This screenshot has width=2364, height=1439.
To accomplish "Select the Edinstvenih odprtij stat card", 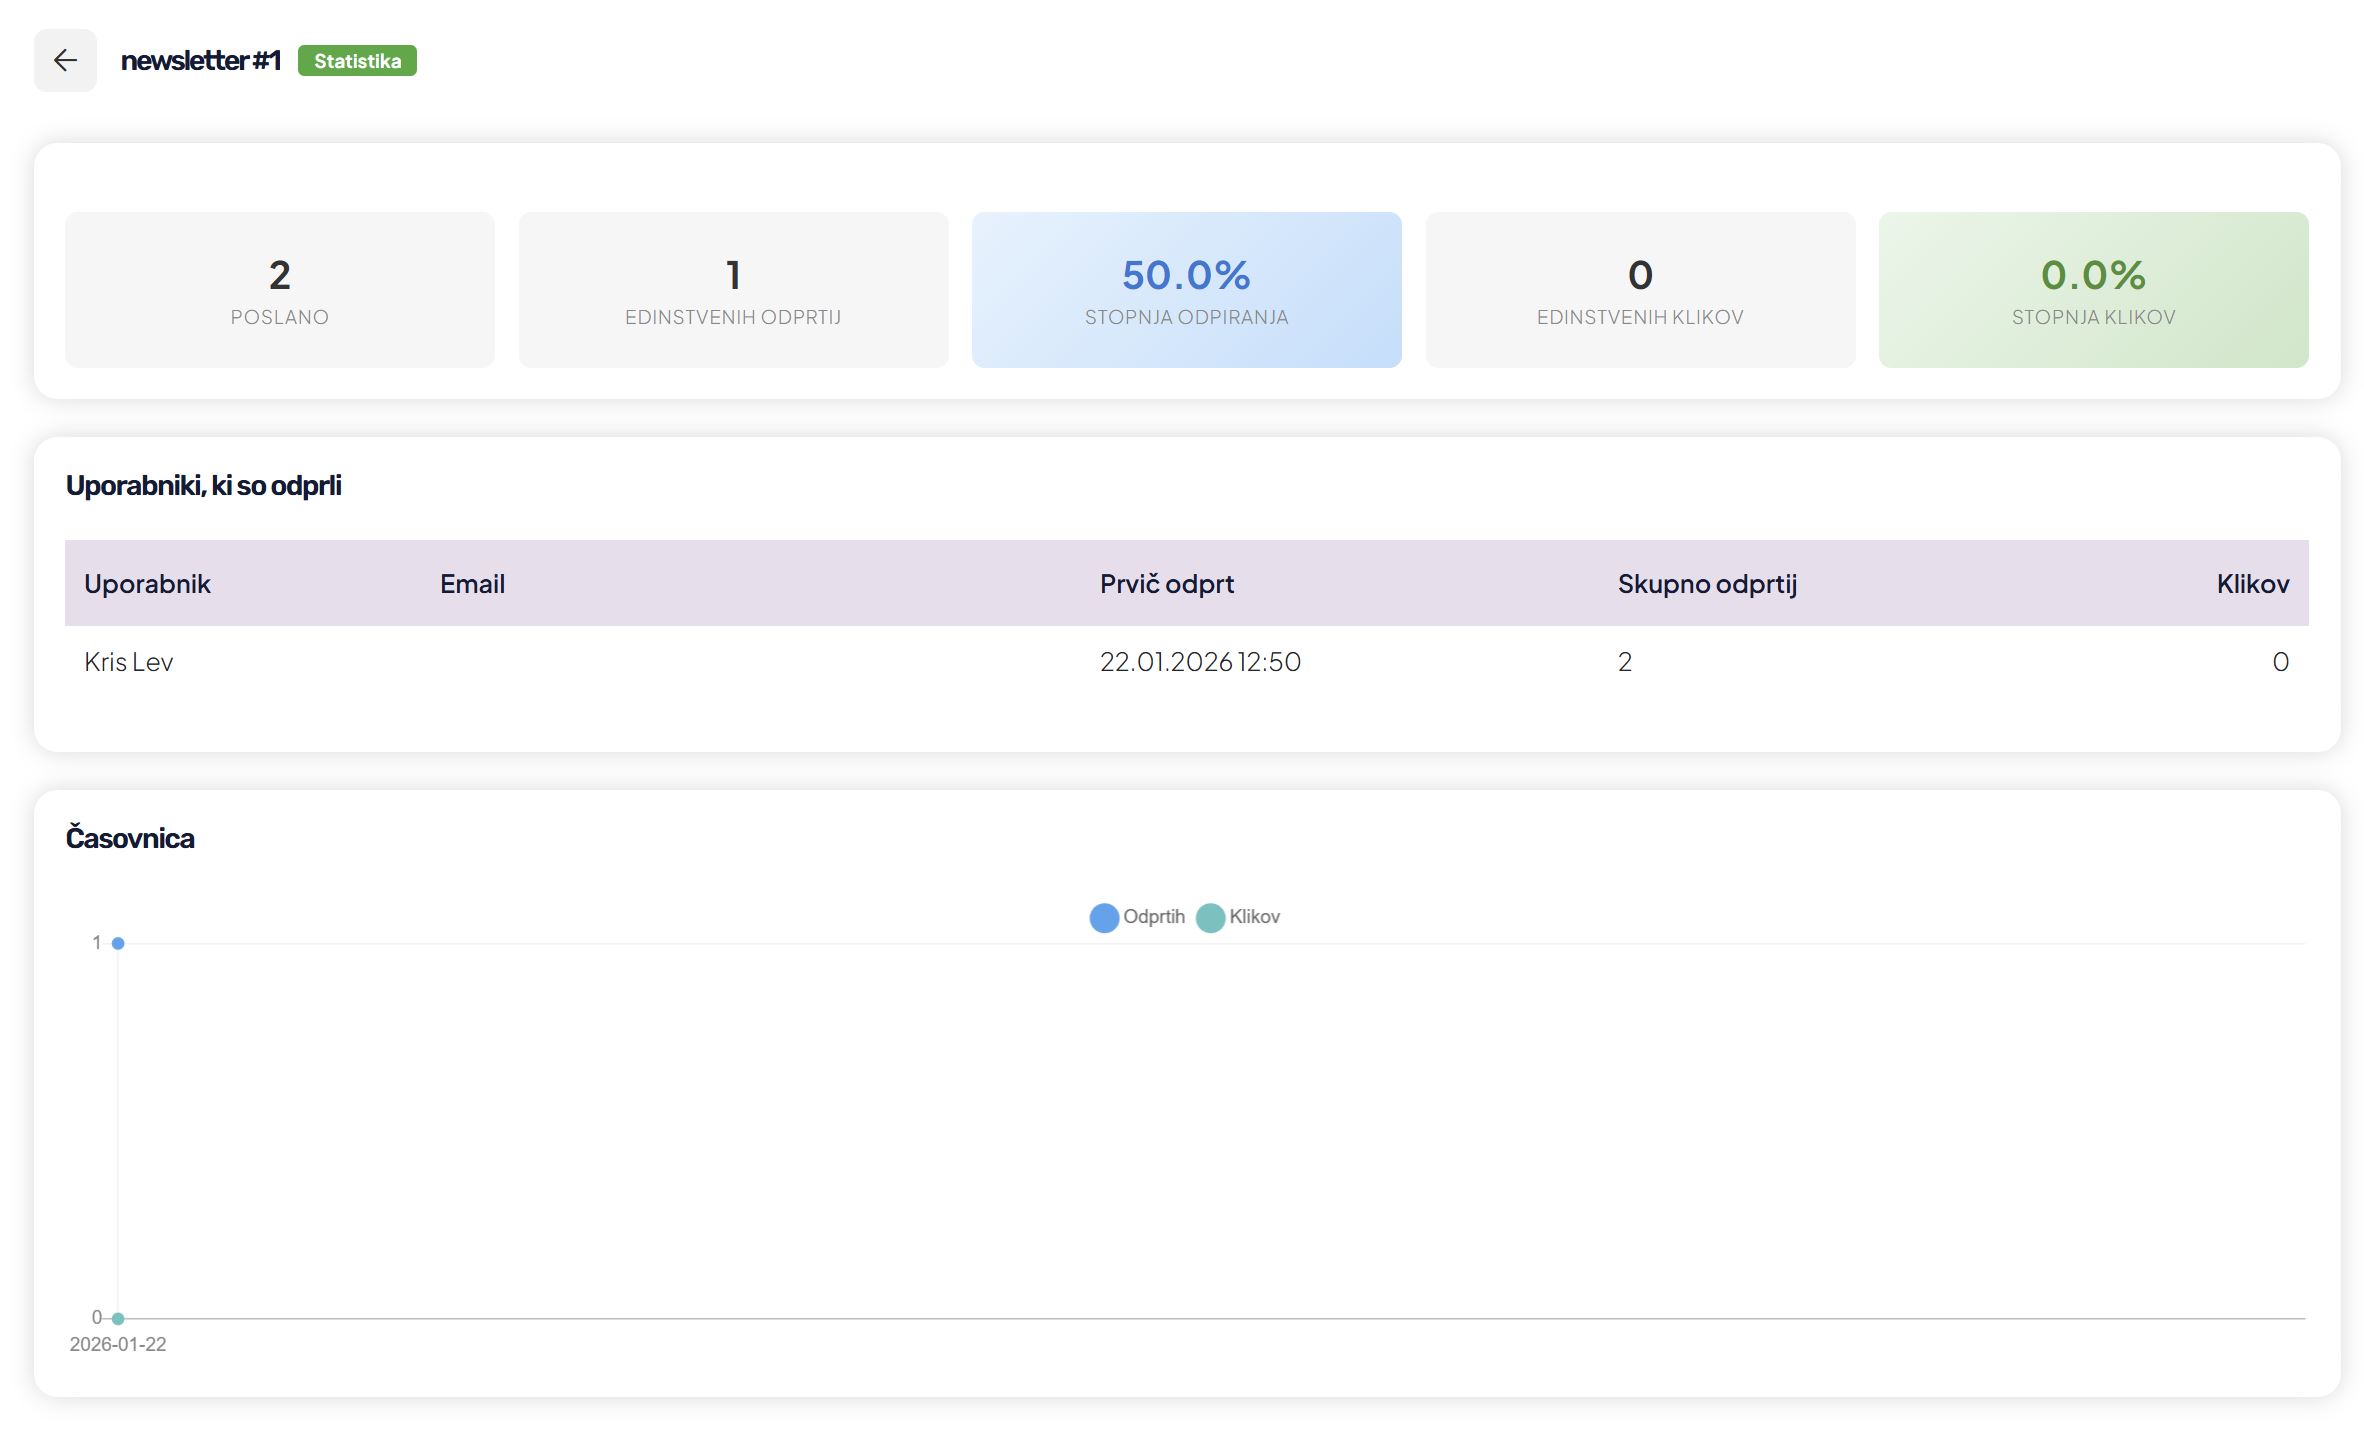I will coord(733,290).
